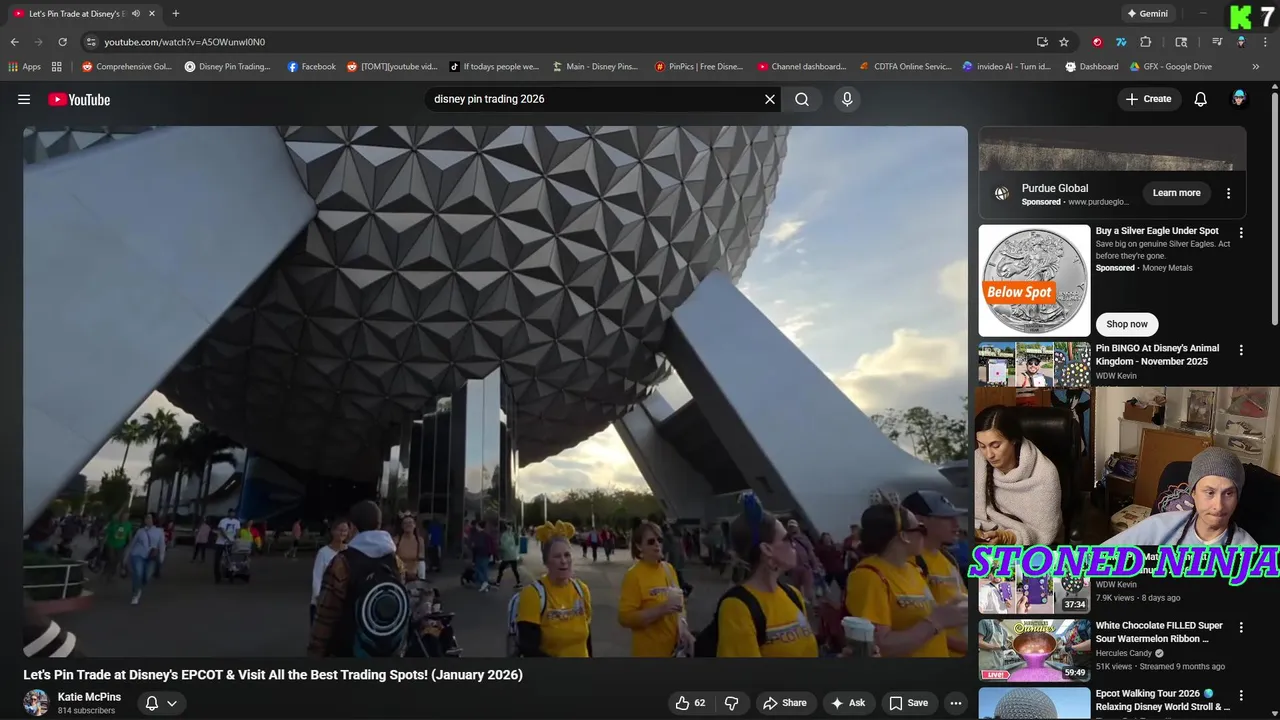This screenshot has width=1280, height=720.
Task: Save the video to a playlist
Action: 908,703
